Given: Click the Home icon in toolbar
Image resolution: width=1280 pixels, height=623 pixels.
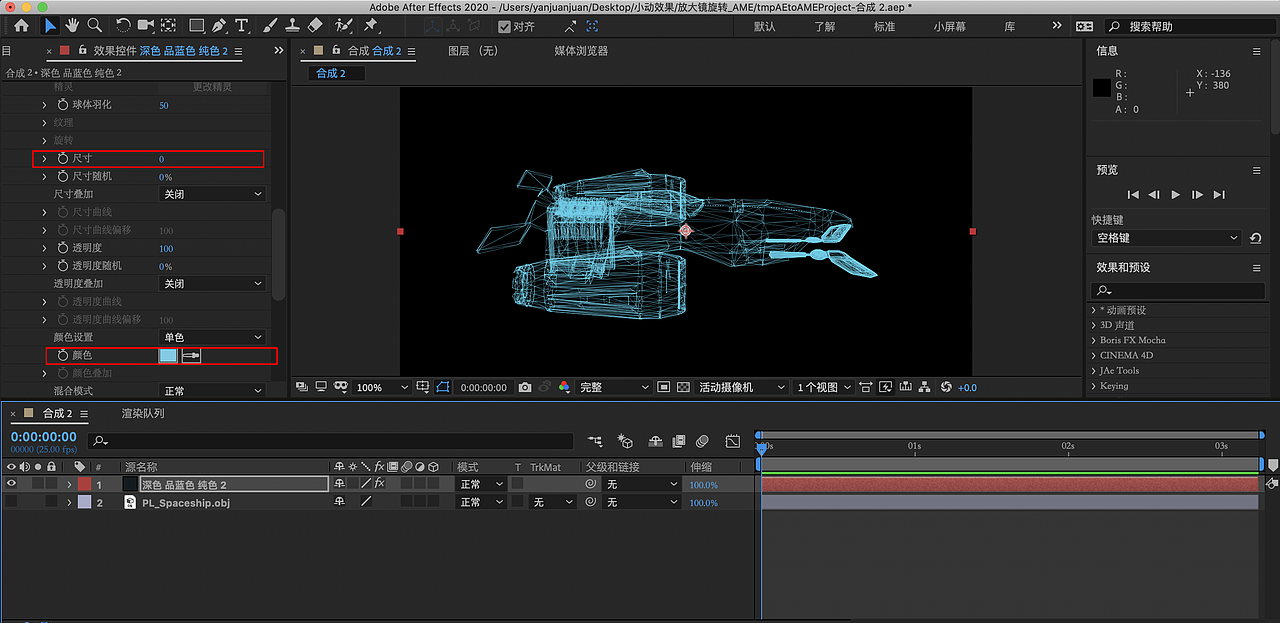Looking at the screenshot, I should 21,26.
